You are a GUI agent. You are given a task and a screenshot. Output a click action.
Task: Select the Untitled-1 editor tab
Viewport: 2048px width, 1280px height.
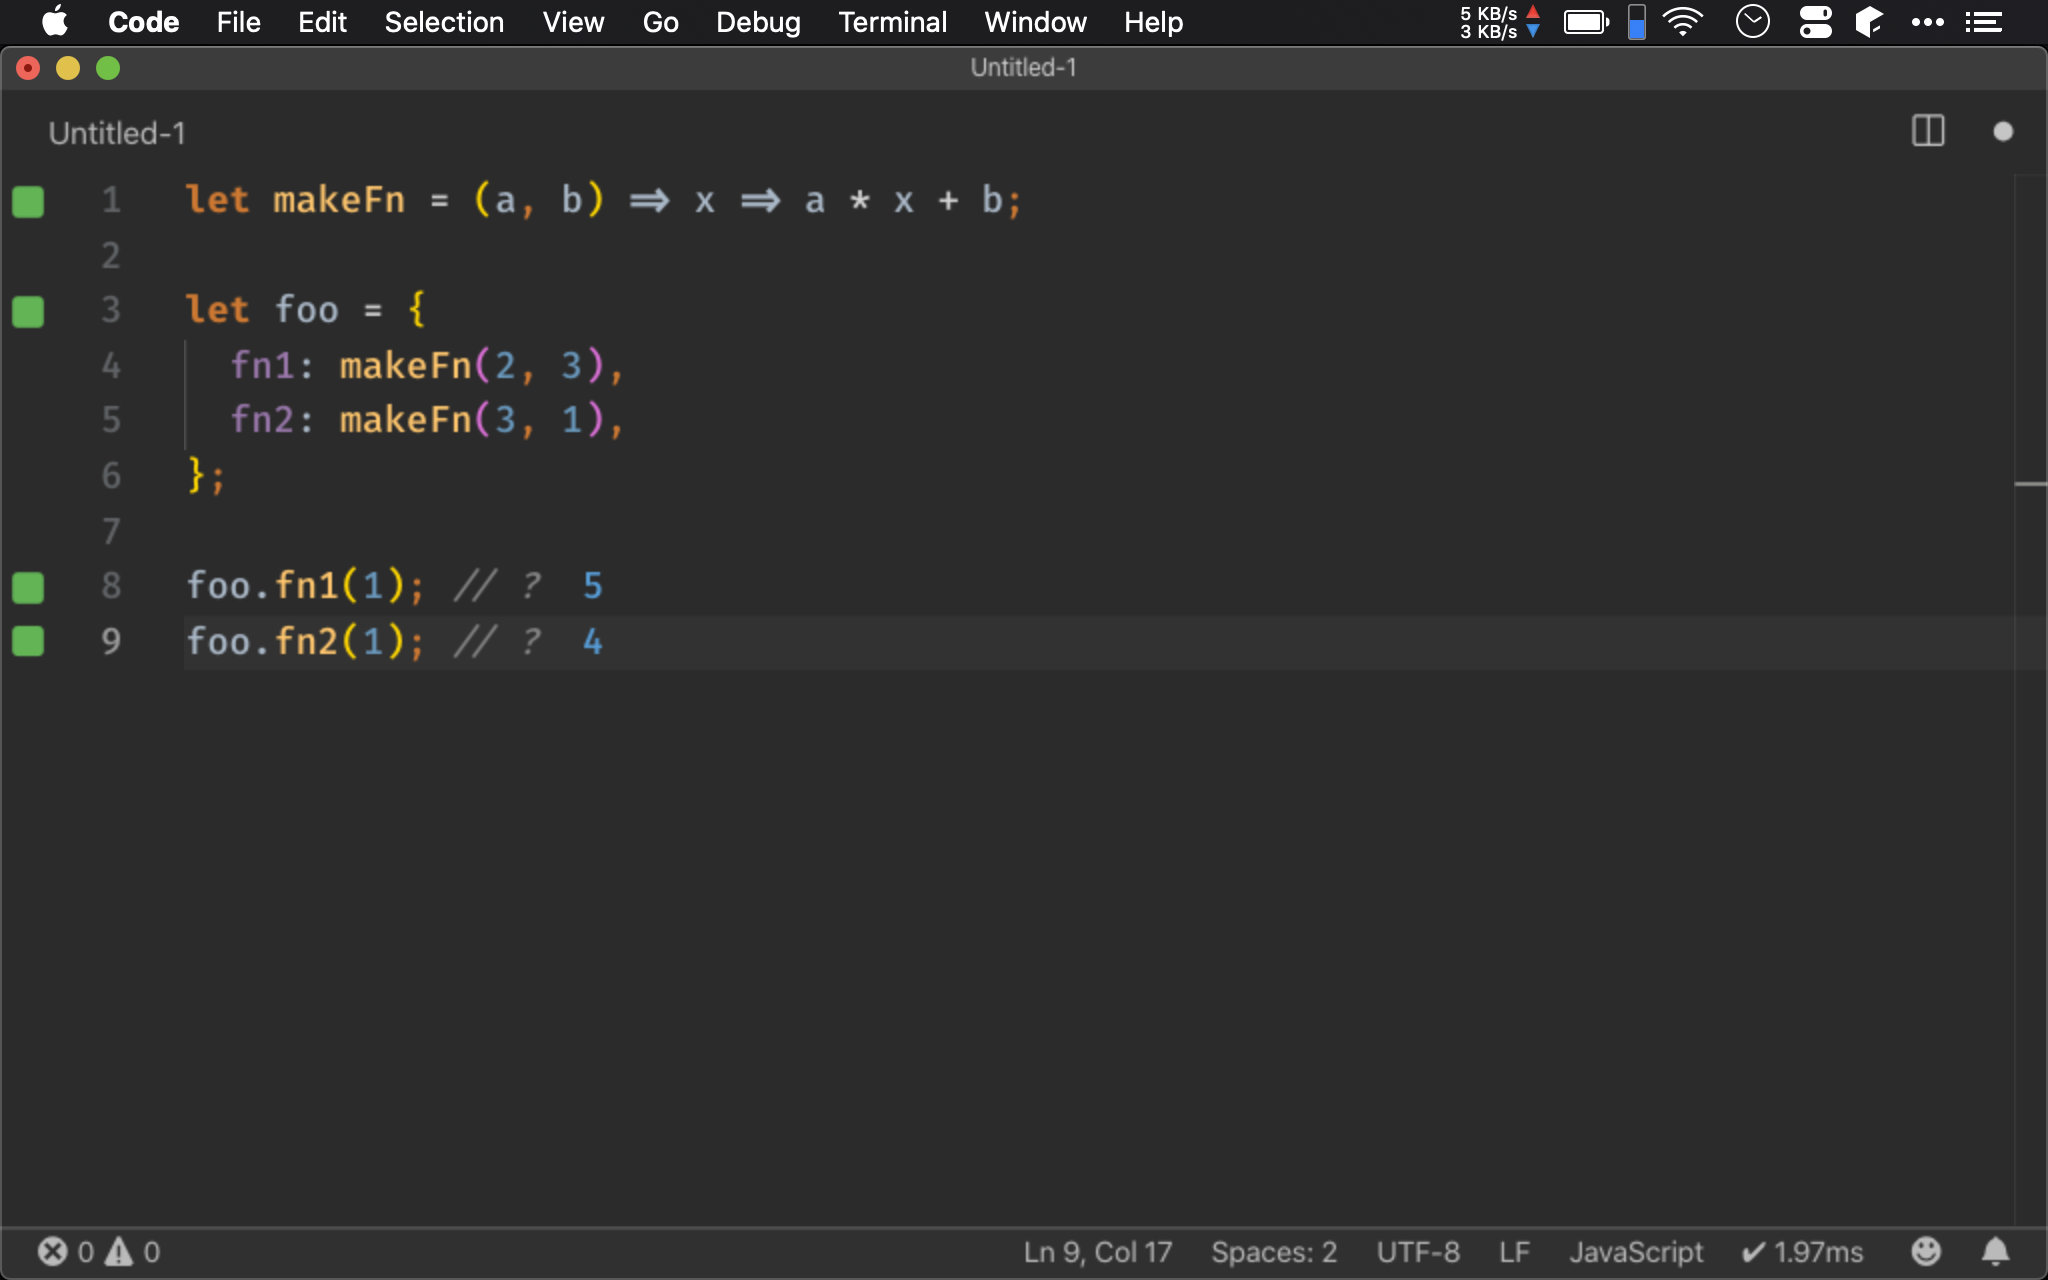coord(117,133)
